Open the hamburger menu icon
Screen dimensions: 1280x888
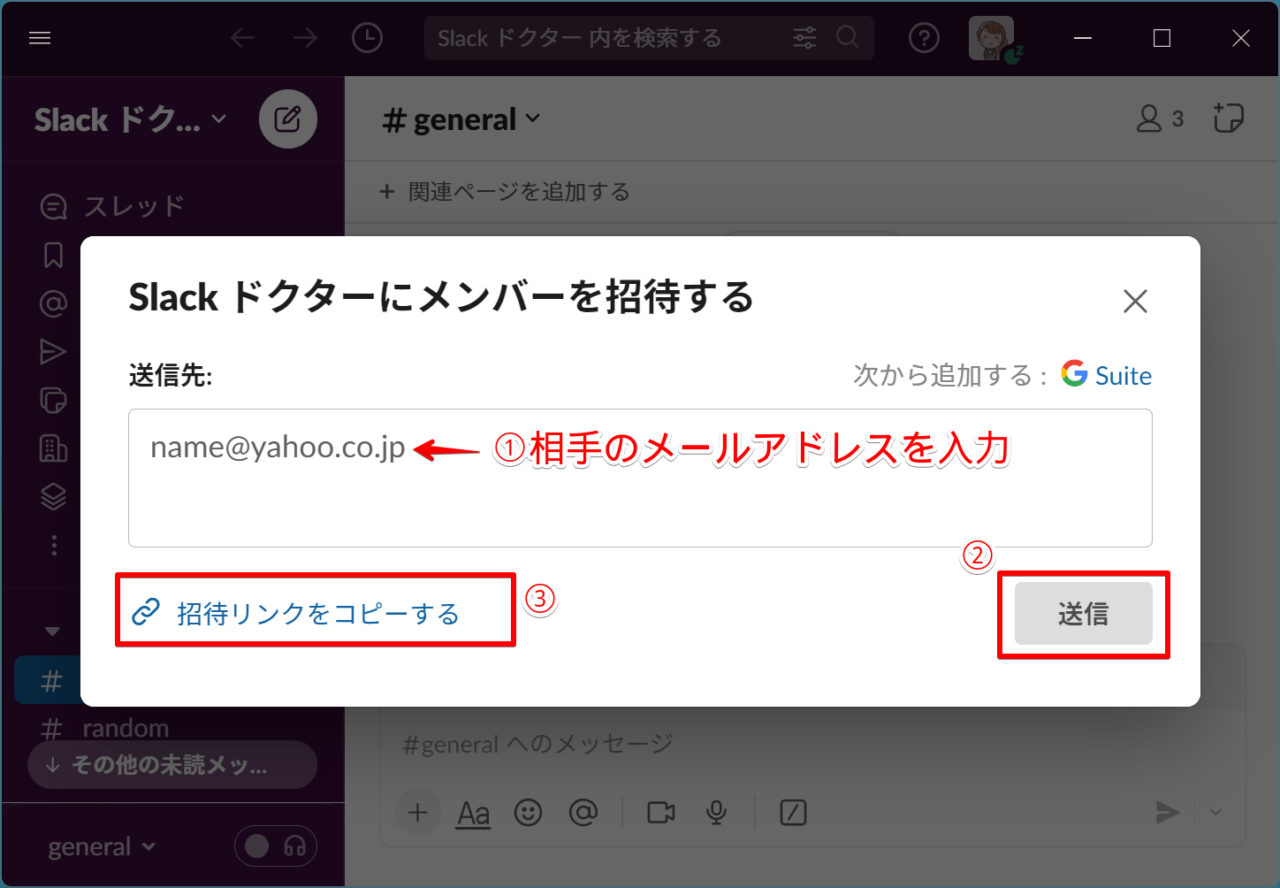coord(40,38)
